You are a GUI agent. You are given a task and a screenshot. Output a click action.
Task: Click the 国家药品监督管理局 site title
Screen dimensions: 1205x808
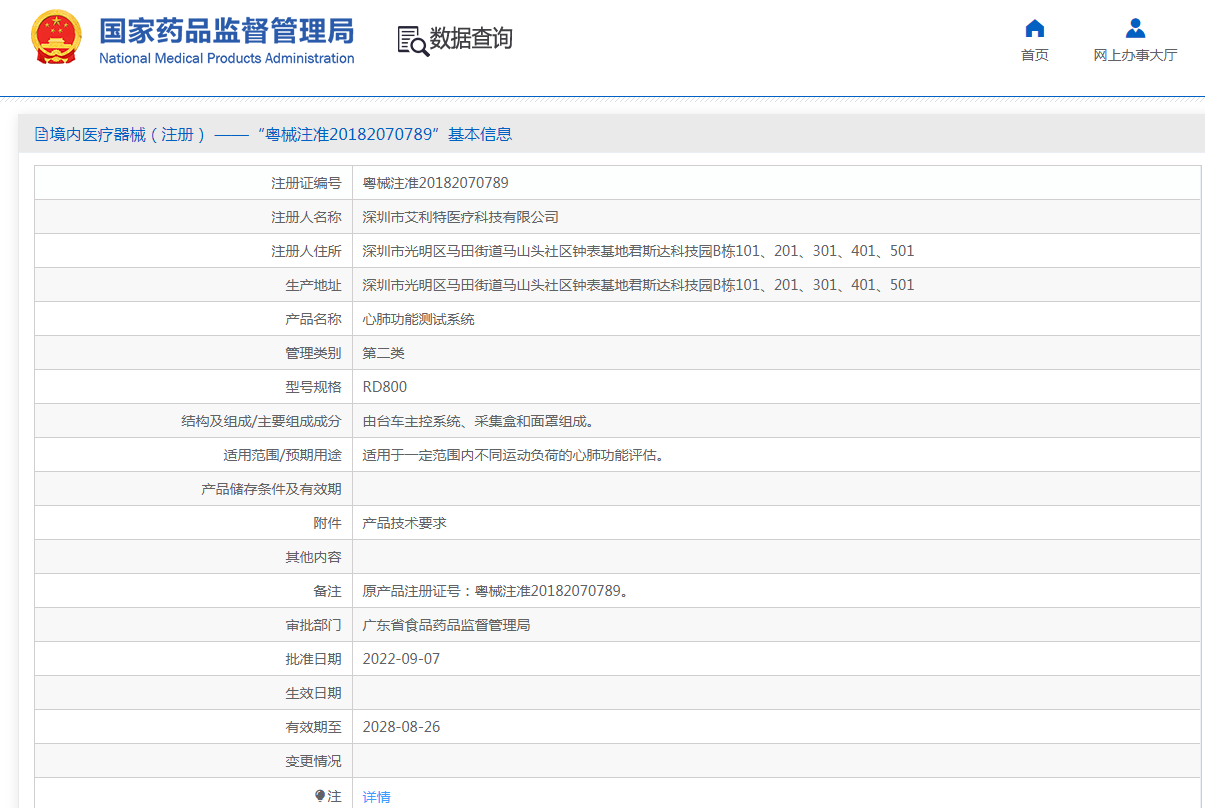point(226,30)
